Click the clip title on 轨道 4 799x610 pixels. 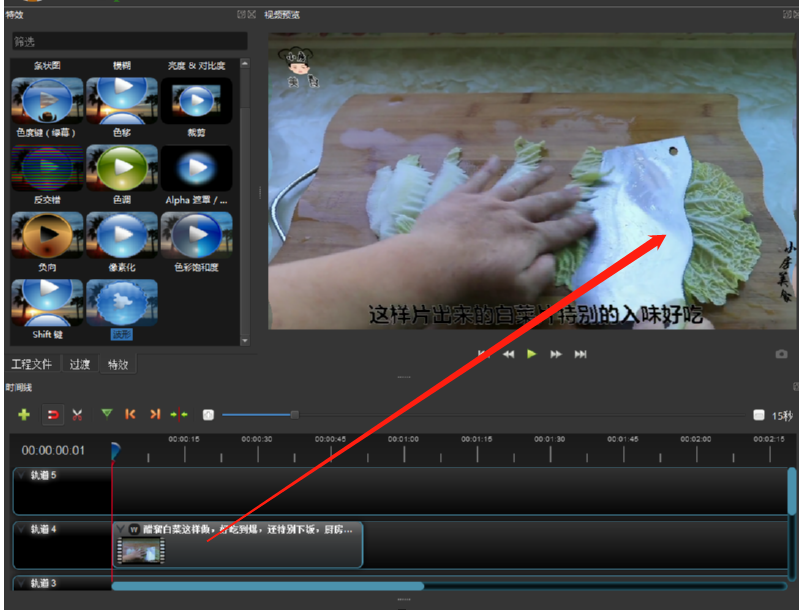coord(248,529)
